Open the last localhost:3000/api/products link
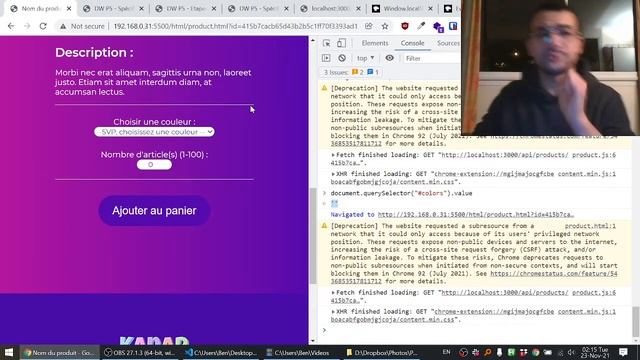640x360 pixels. [x=504, y=293]
